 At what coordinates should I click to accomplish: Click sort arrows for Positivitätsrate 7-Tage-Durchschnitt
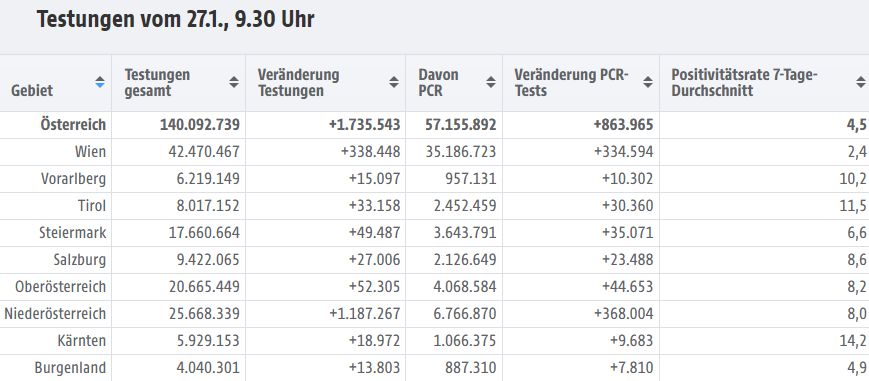[860, 82]
